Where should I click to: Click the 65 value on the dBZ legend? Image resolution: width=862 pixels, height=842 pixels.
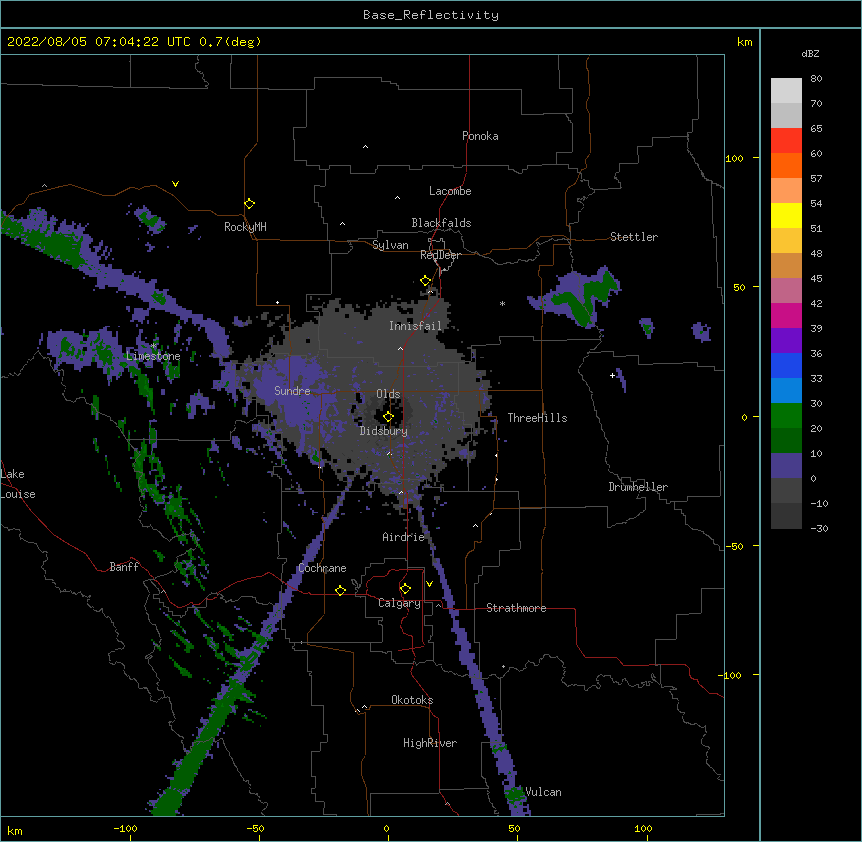(x=816, y=128)
